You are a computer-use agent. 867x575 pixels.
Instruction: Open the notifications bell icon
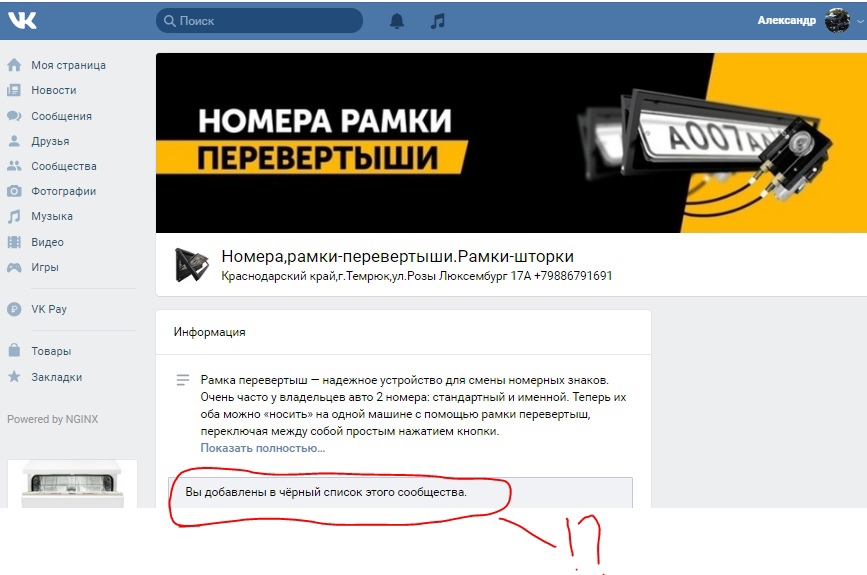397,20
